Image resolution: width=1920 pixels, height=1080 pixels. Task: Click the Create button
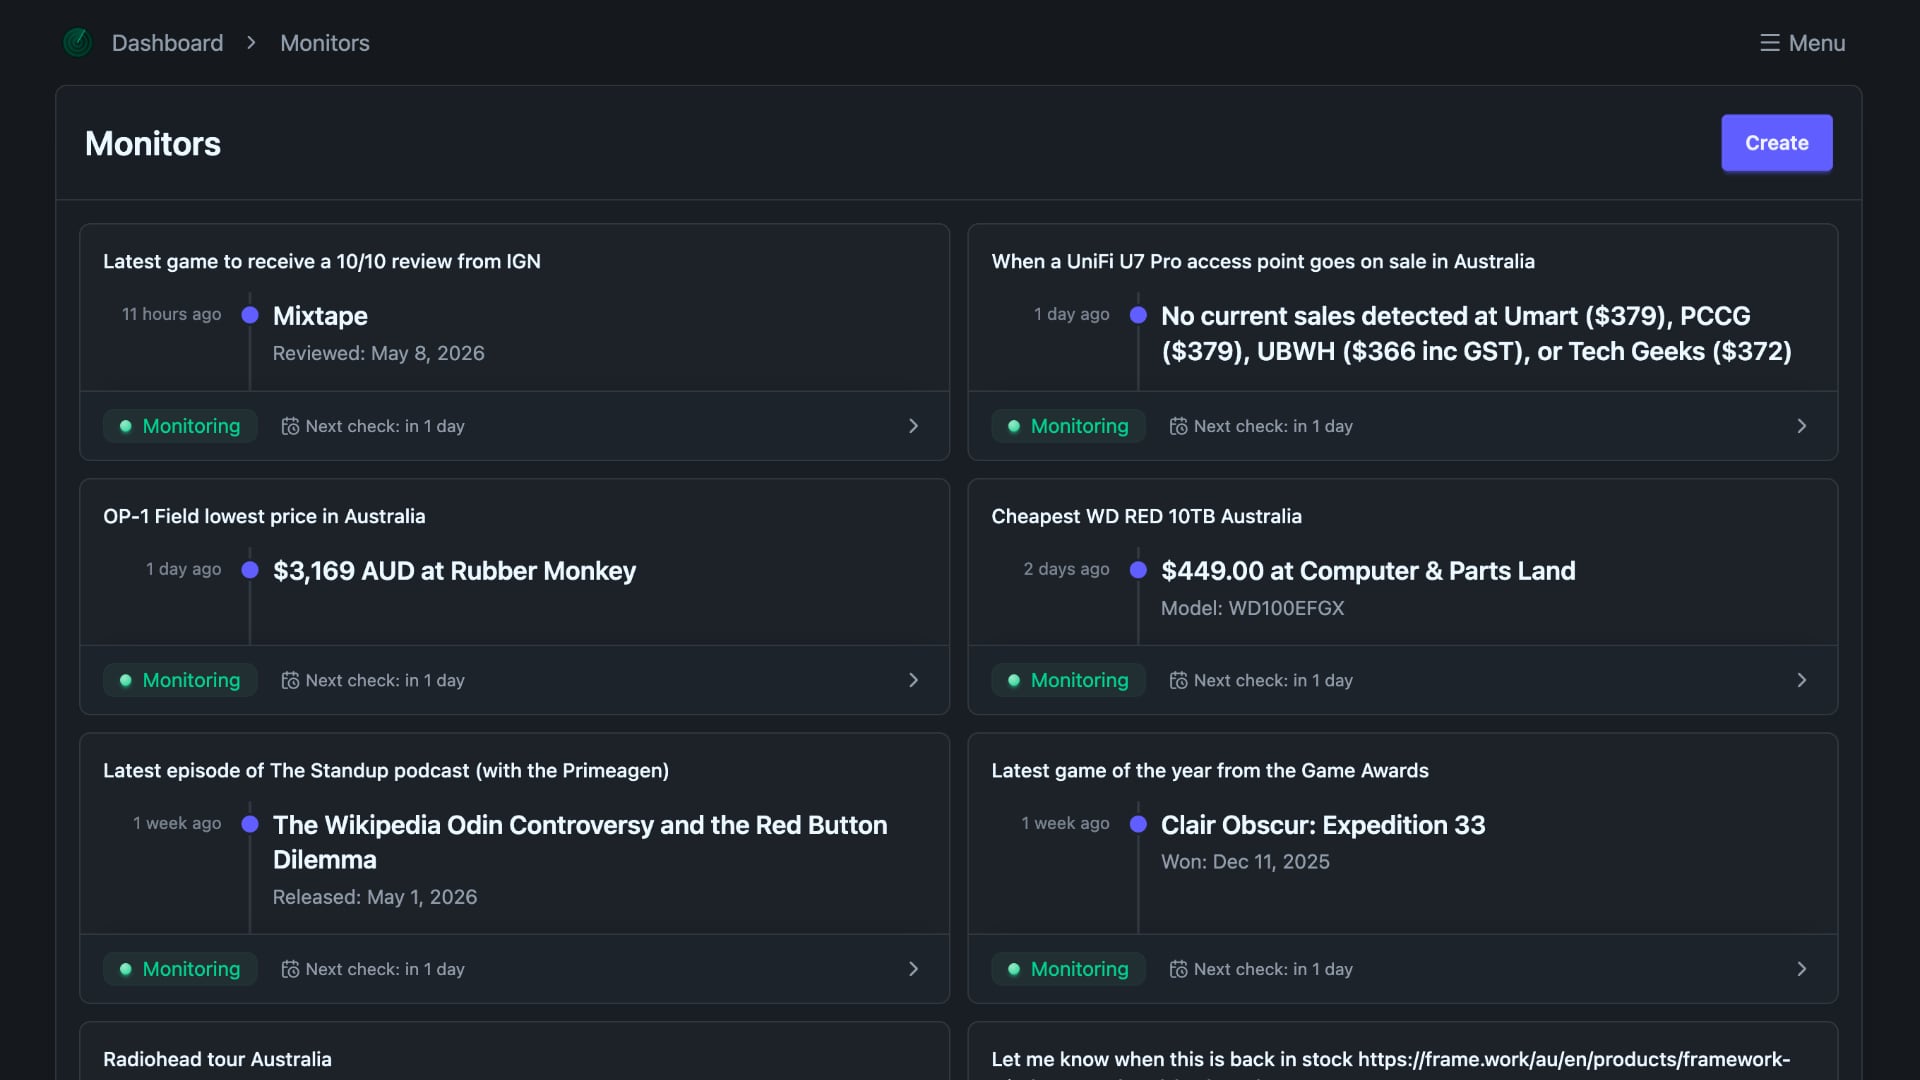[x=1777, y=143]
